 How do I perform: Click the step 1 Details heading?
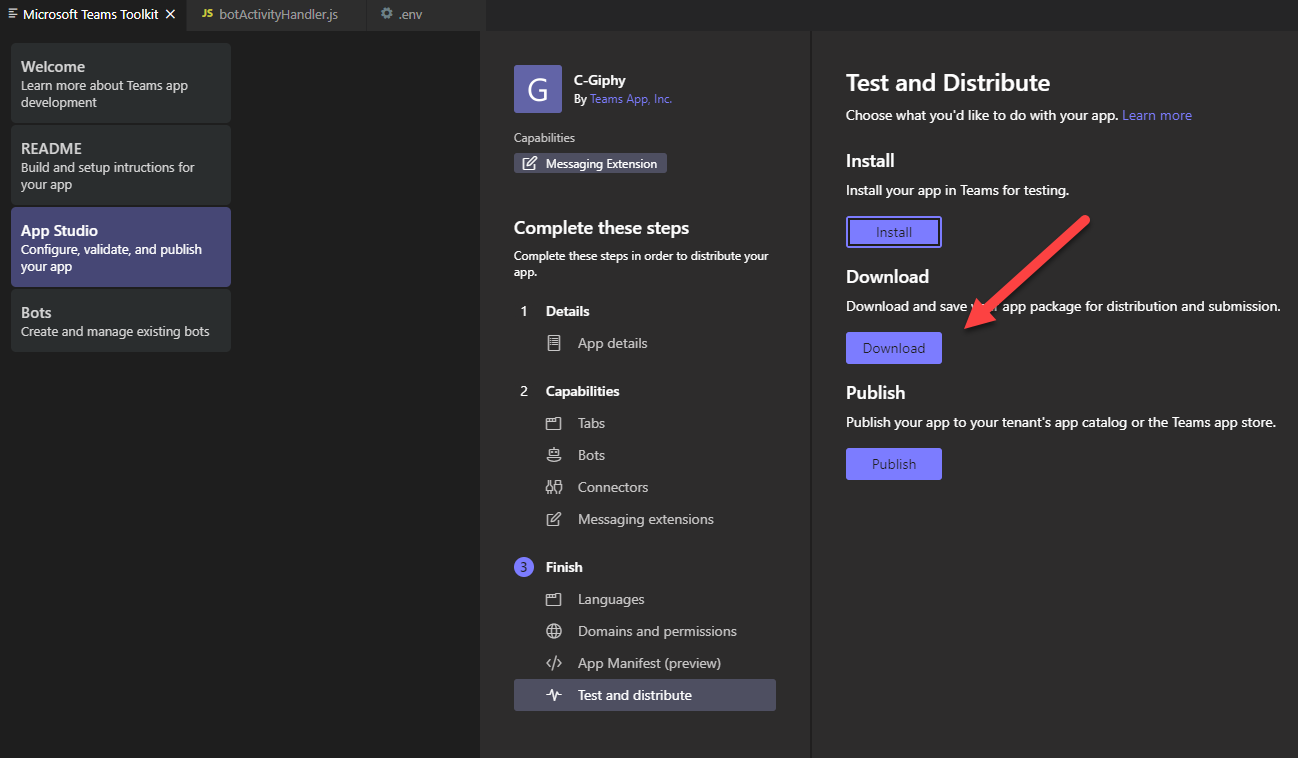tap(568, 311)
